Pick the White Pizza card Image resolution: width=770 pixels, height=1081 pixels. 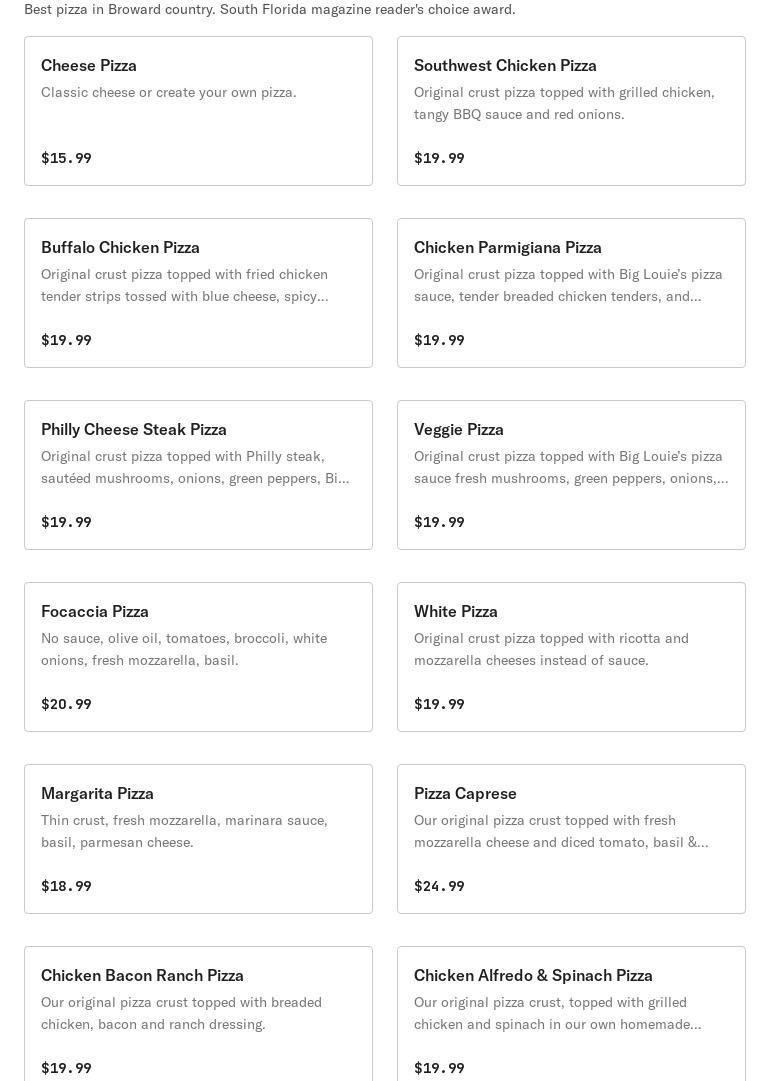coord(571,657)
